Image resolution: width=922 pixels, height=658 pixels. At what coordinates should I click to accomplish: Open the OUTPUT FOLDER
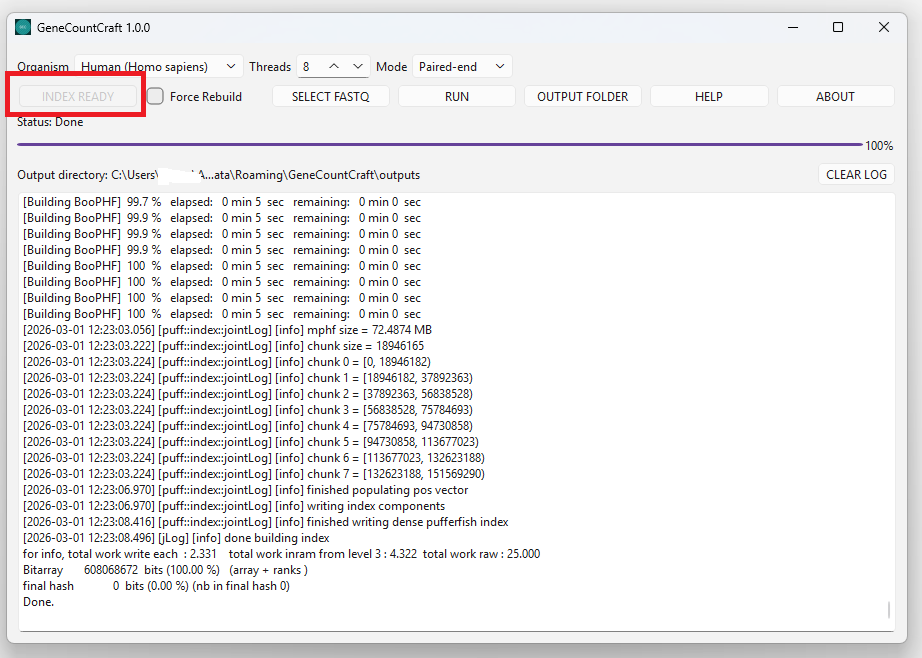click(583, 96)
